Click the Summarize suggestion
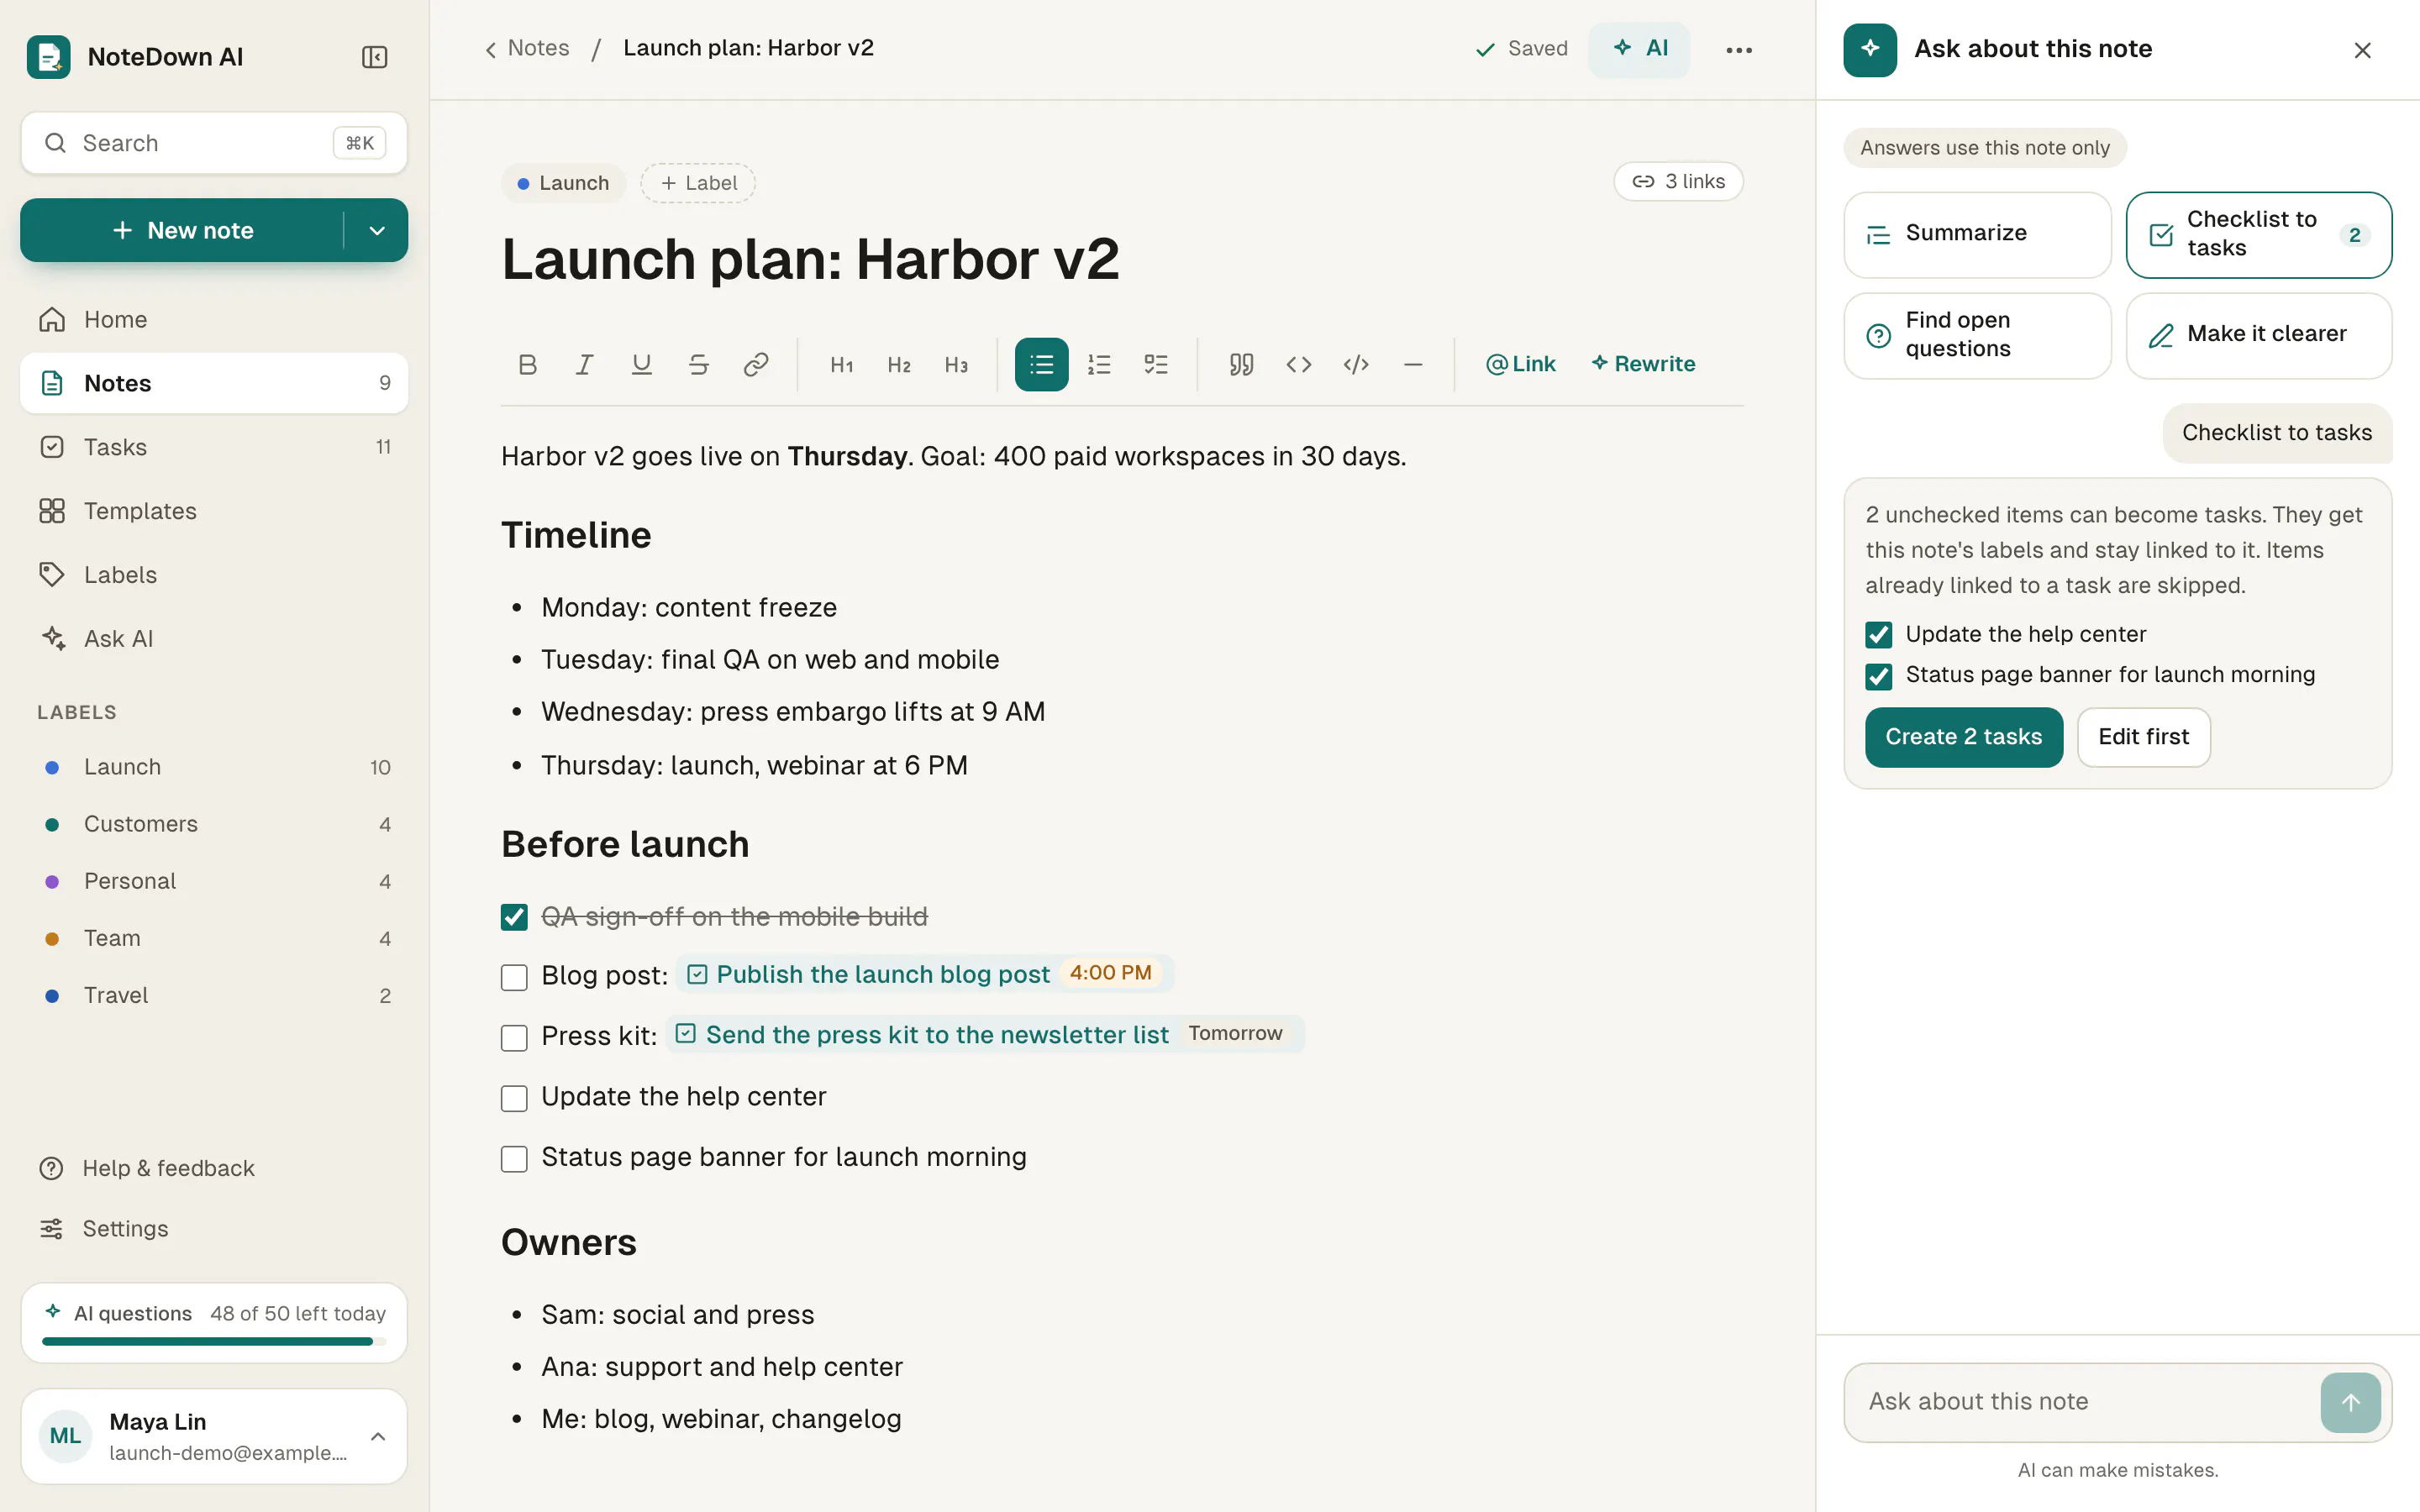Image resolution: width=2420 pixels, height=1512 pixels. click(1977, 234)
